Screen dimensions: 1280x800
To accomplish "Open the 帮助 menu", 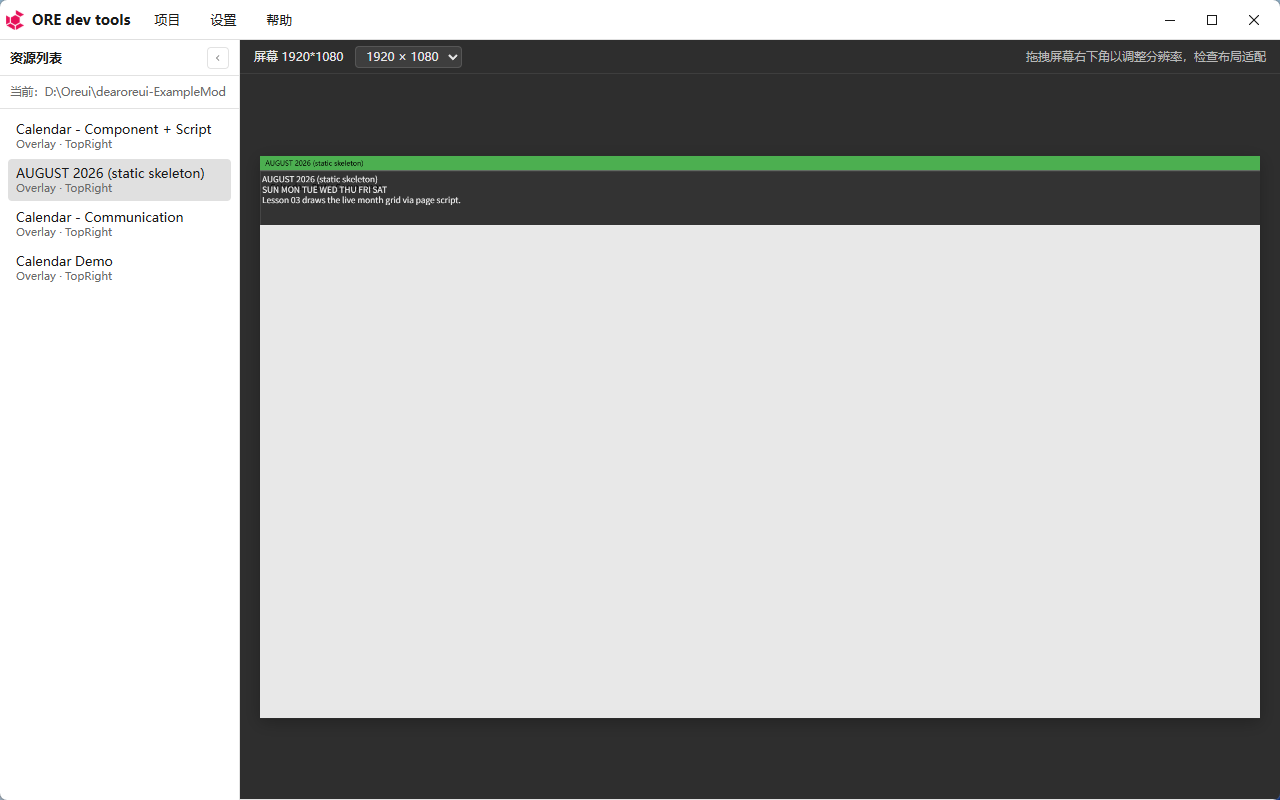I will click(x=279, y=20).
